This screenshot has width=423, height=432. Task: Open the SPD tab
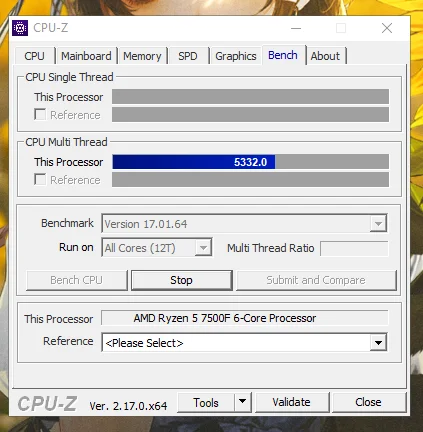point(188,56)
